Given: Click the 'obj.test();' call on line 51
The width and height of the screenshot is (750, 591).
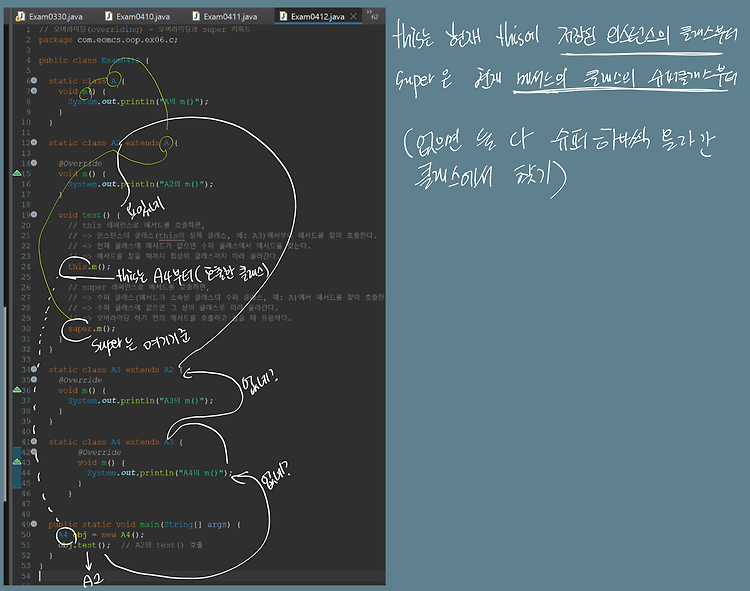Looking at the screenshot, I should [84, 545].
